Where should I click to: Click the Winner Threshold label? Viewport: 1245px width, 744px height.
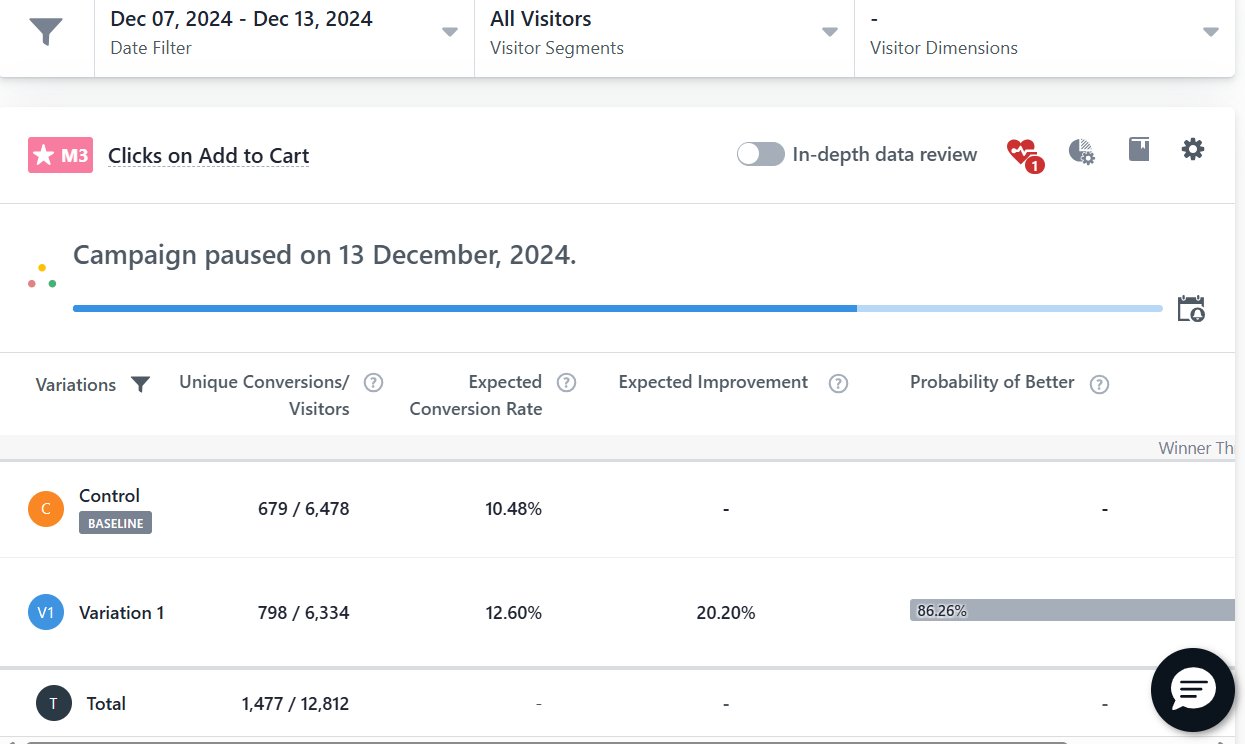click(x=1196, y=448)
